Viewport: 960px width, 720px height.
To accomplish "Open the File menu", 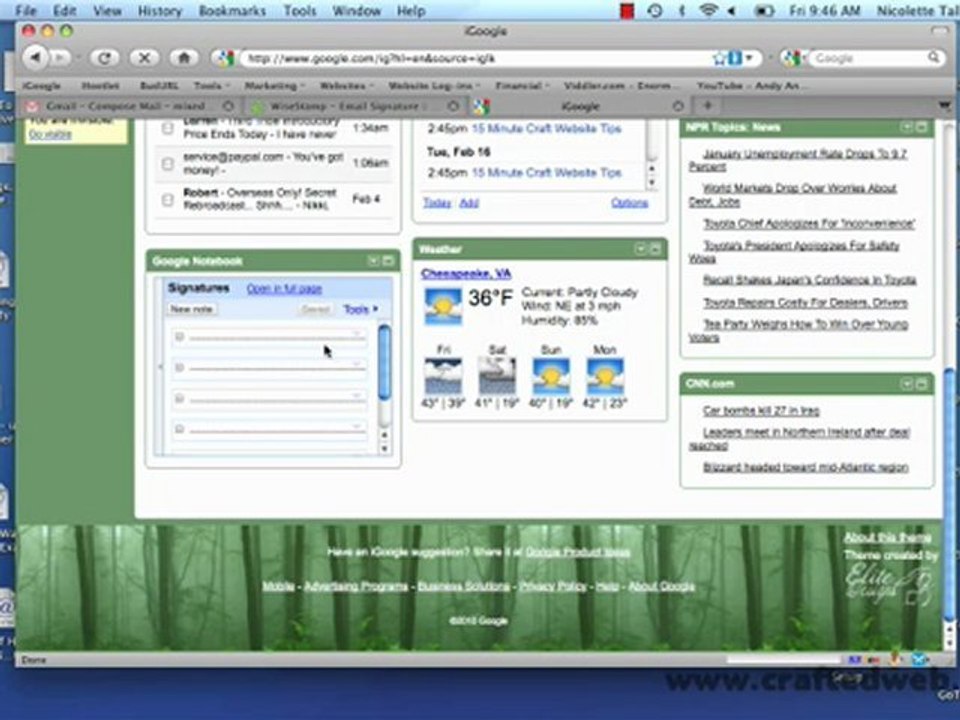I will [x=26, y=10].
